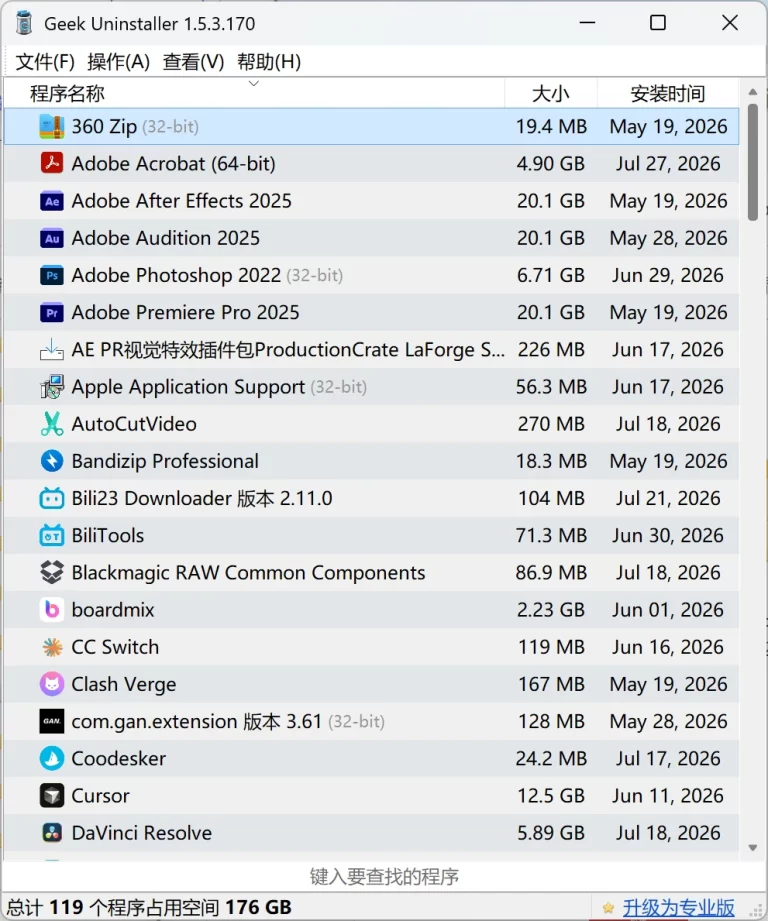Click the 56.3 MB size of Apple Application Support
The height and width of the screenshot is (921, 768).
click(x=551, y=386)
